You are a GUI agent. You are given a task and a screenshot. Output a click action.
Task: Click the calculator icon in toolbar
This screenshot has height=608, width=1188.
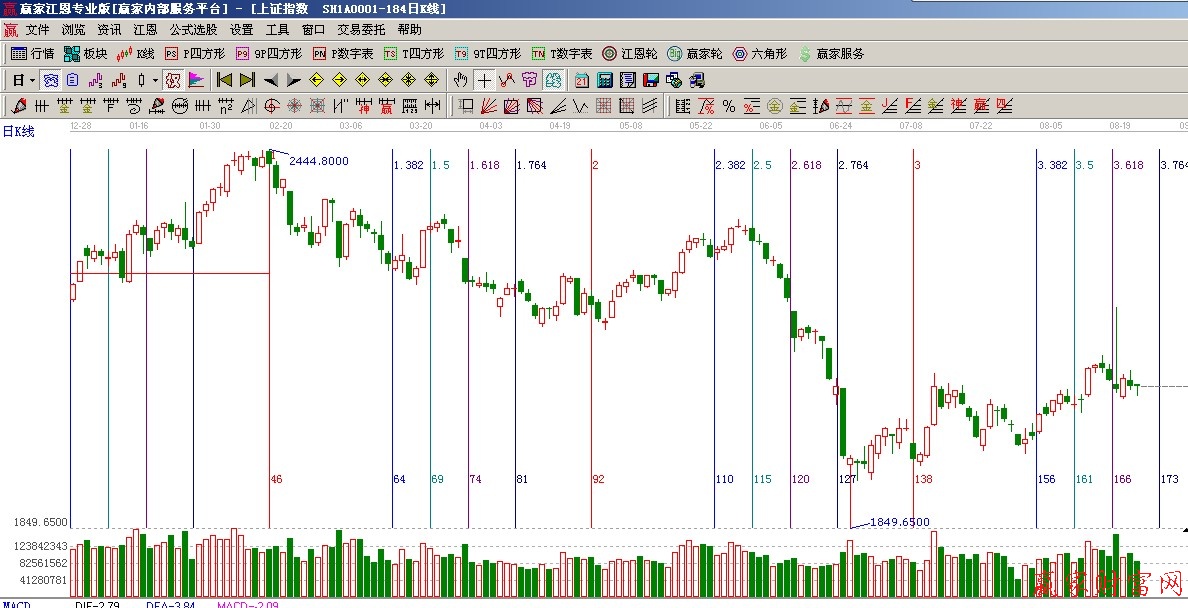605,80
